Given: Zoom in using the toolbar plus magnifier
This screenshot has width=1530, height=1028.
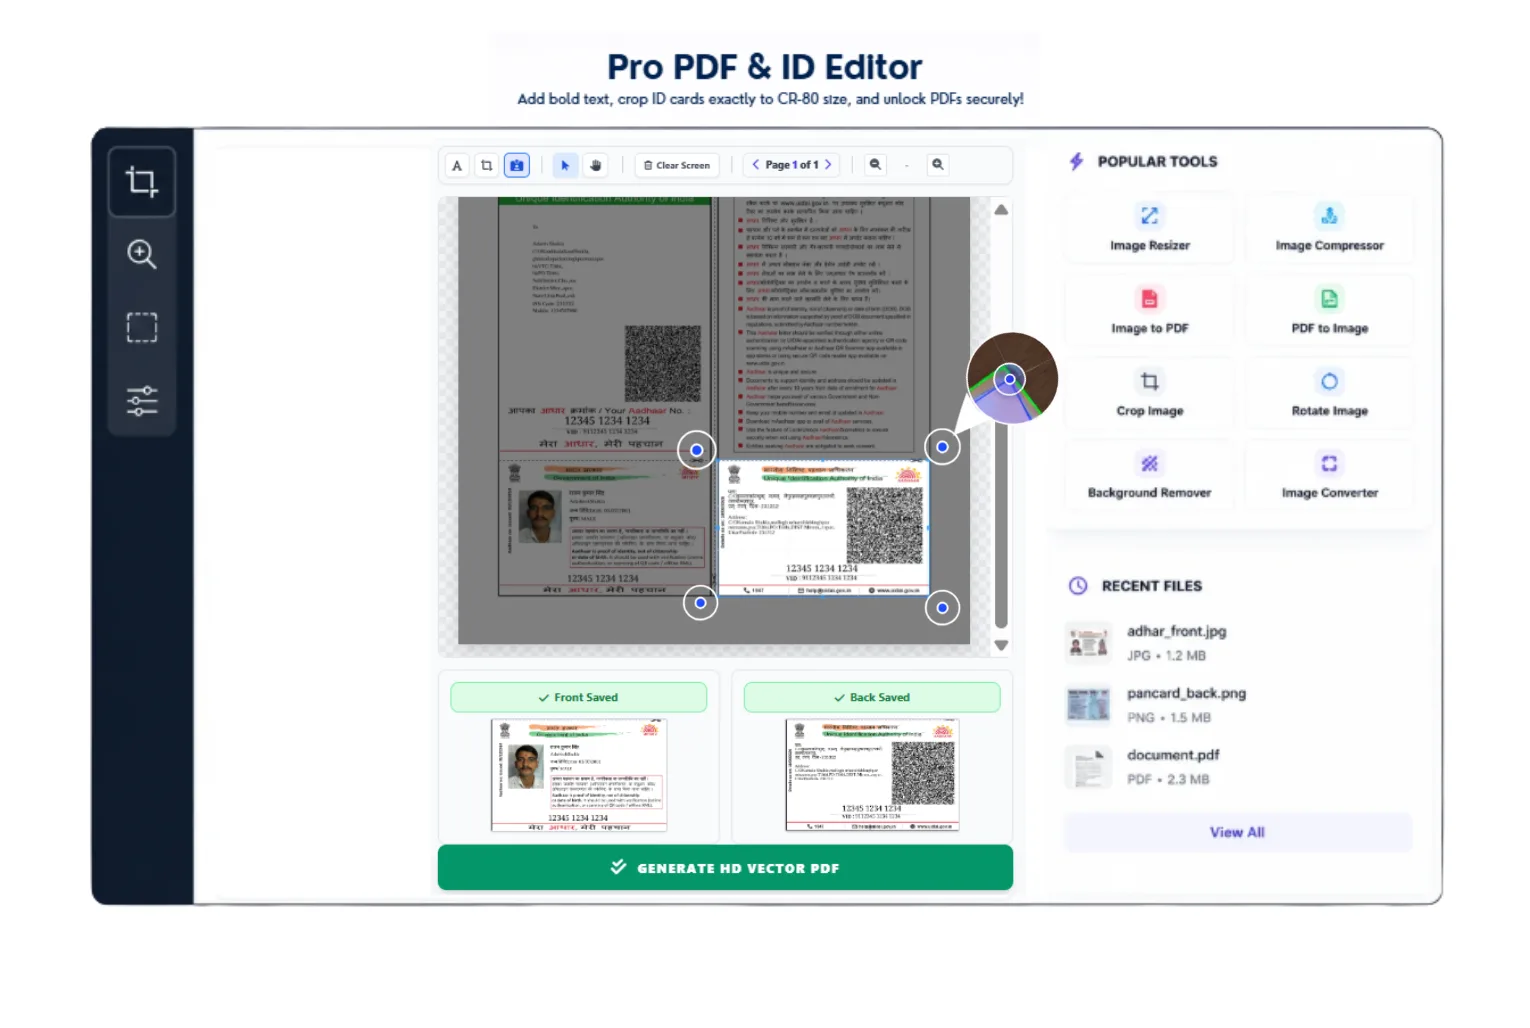Looking at the screenshot, I should (x=937, y=165).
